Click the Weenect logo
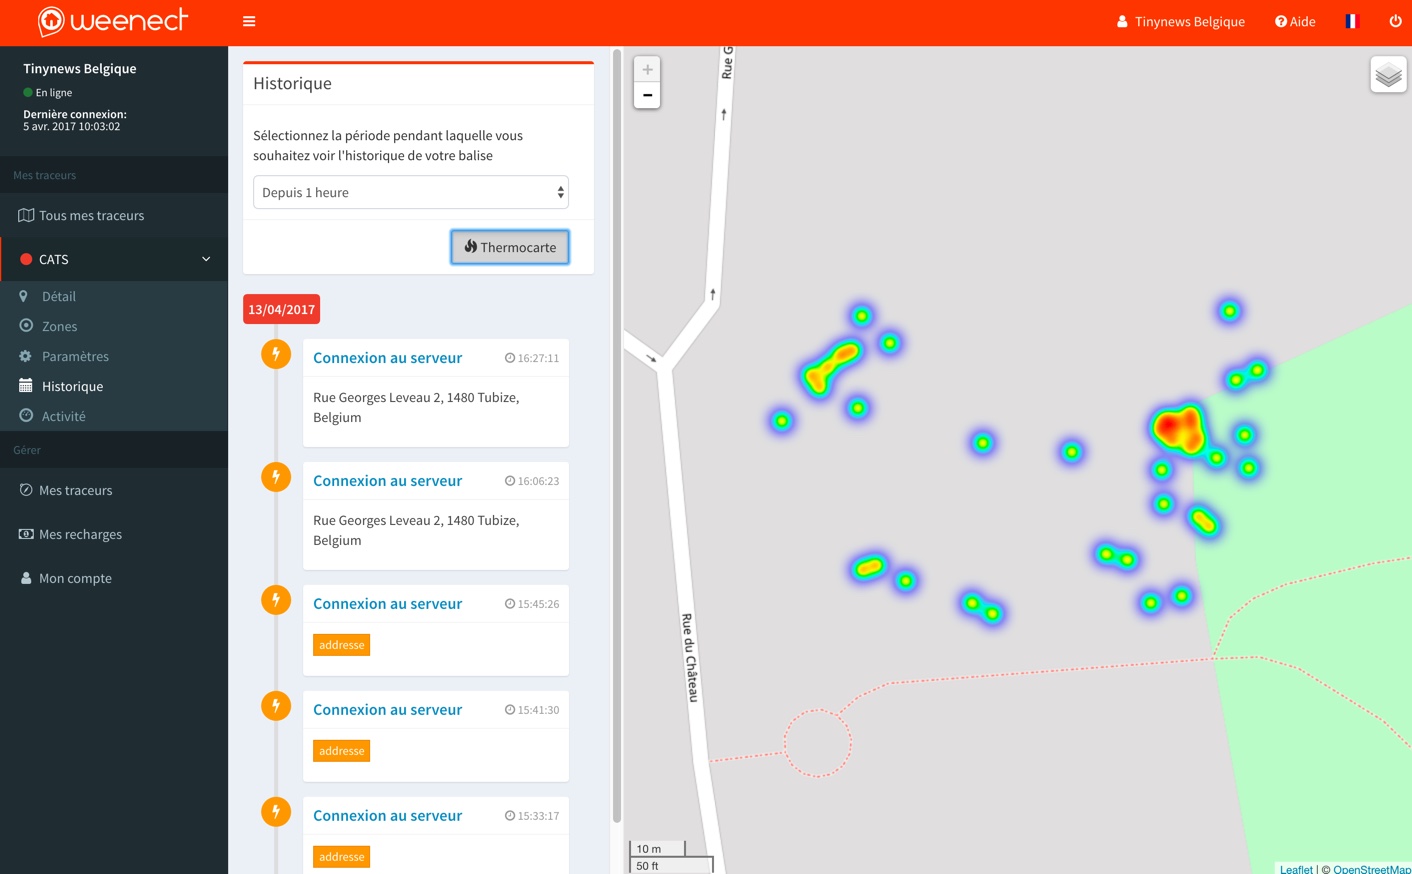 (x=113, y=21)
